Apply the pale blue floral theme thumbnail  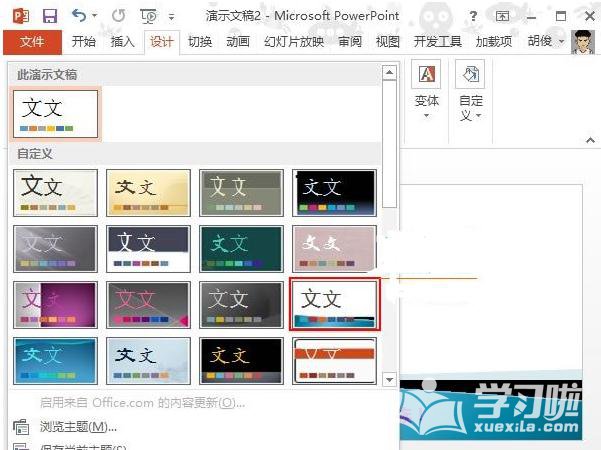pos(148,361)
